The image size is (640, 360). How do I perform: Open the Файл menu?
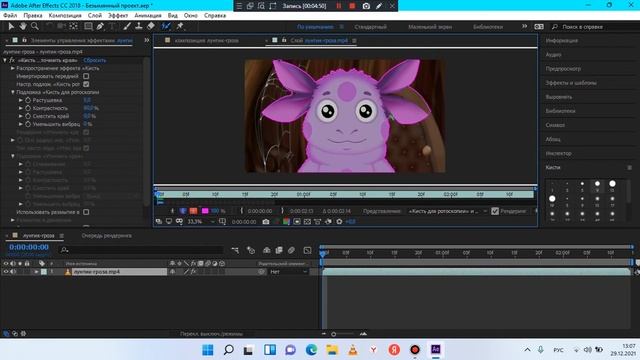tap(10, 16)
